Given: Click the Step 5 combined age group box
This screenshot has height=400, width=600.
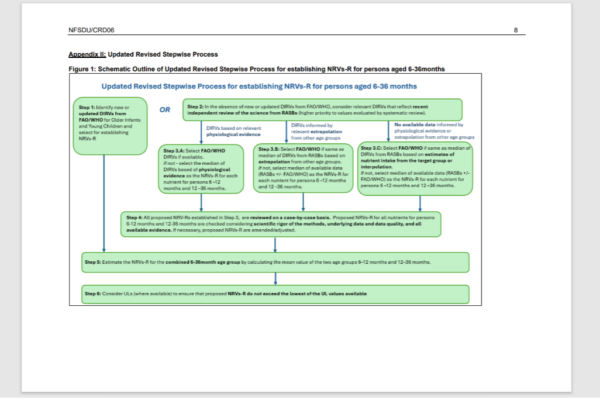Looking at the screenshot, I should (273, 260).
